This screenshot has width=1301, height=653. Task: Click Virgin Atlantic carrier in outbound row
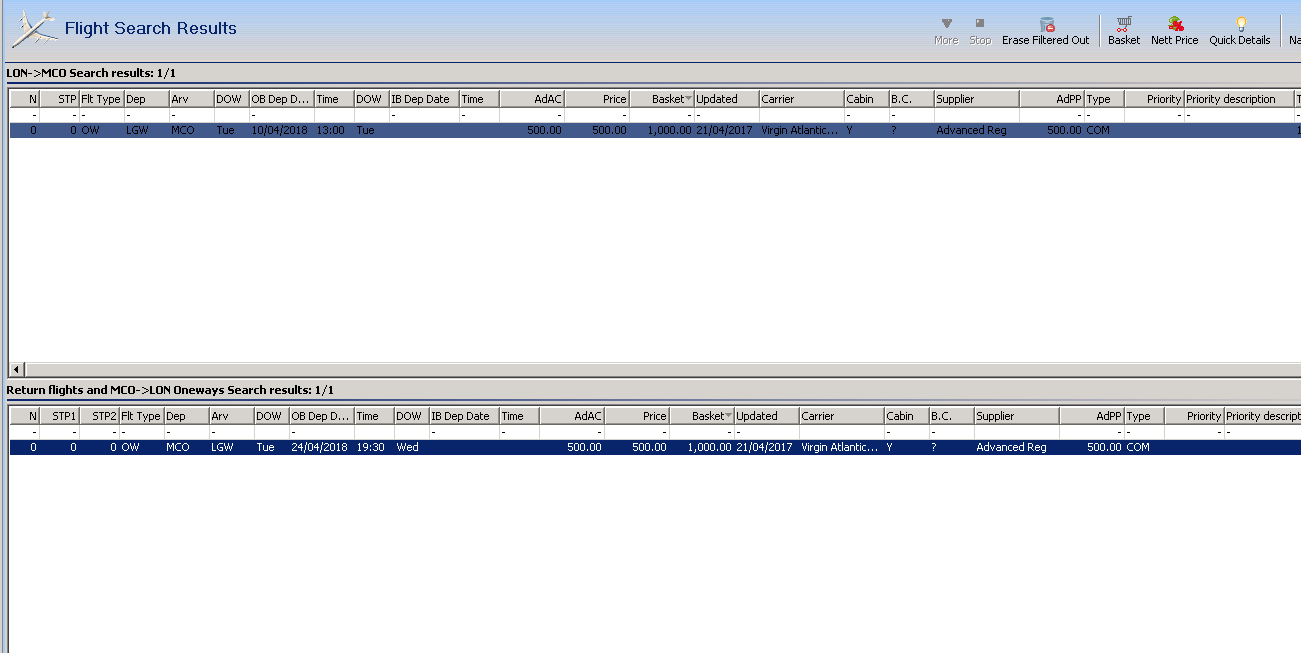click(802, 130)
